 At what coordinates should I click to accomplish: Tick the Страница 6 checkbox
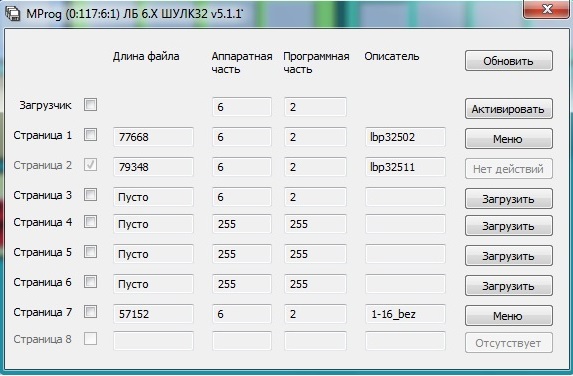[90, 282]
